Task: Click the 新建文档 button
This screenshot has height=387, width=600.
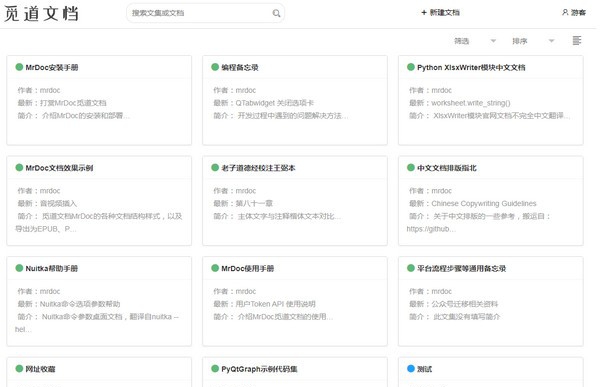Action: coord(440,13)
